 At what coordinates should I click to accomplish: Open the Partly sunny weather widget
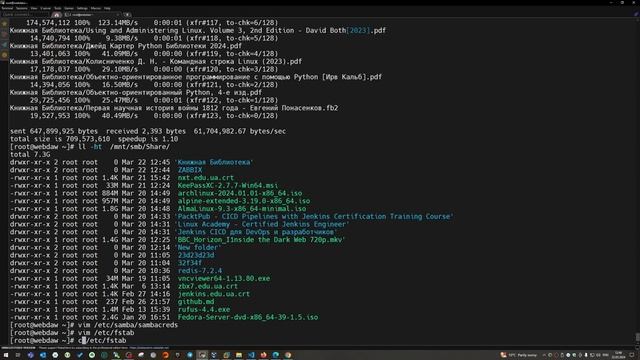point(519,355)
